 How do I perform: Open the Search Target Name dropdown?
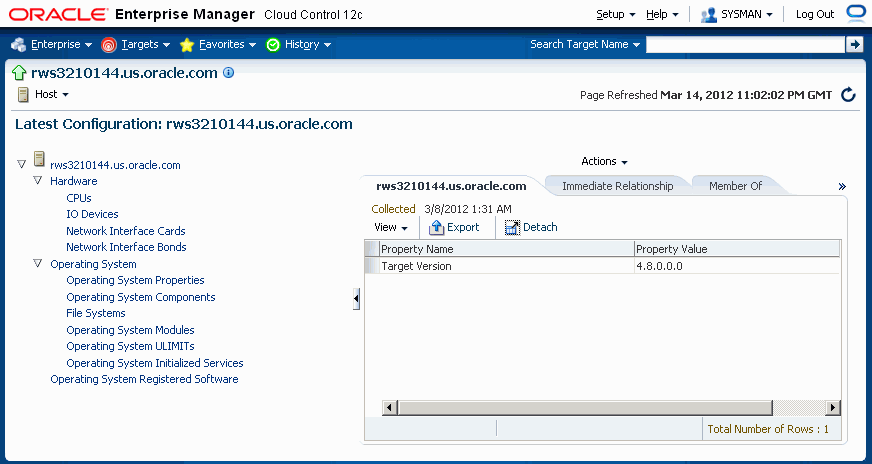(584, 45)
